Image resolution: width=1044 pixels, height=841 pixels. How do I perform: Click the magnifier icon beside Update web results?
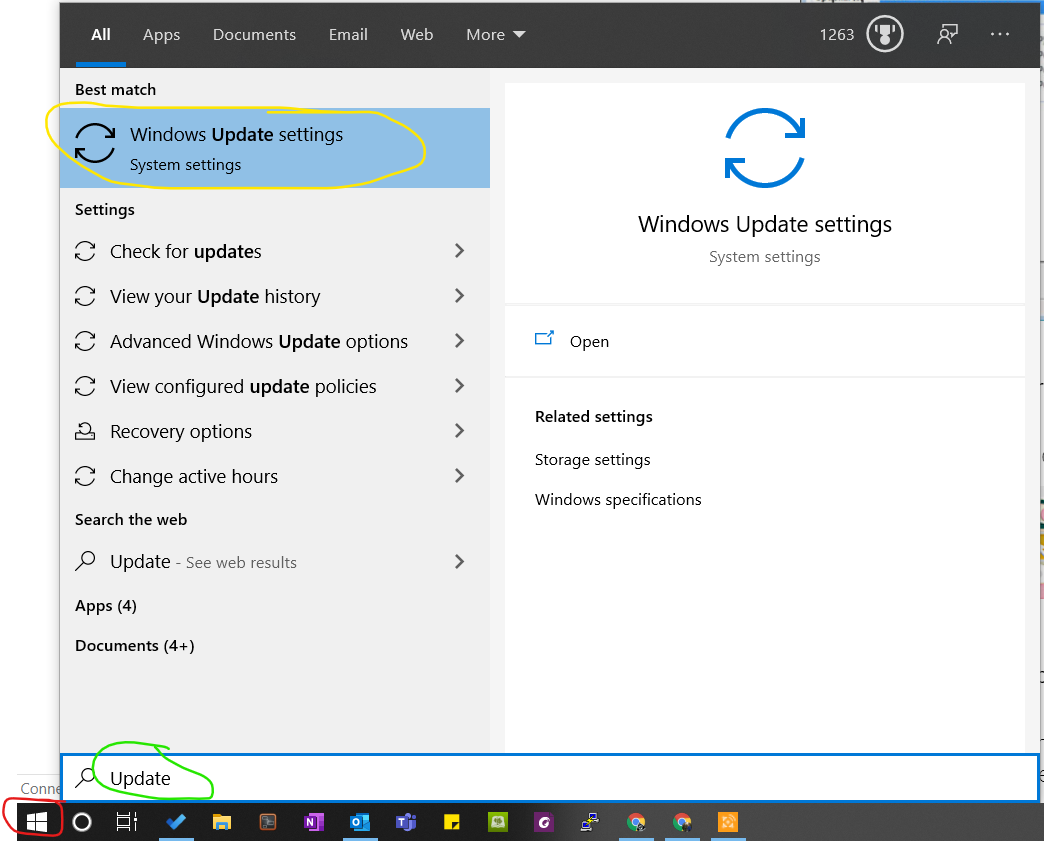[85, 561]
